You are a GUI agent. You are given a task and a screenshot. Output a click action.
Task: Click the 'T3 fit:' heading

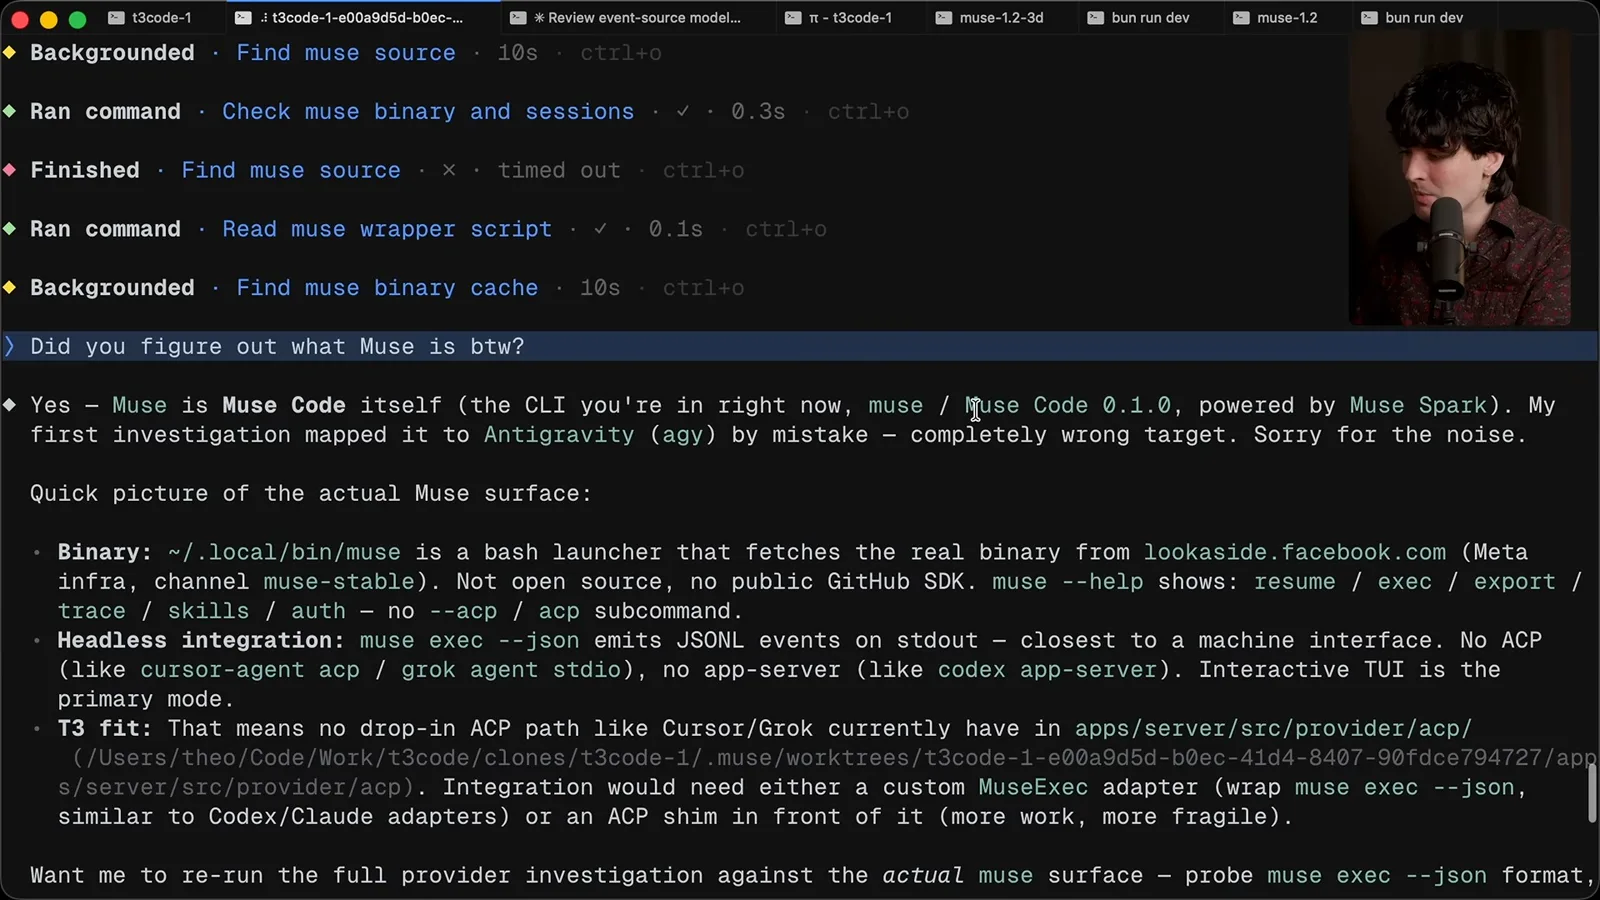tap(105, 729)
